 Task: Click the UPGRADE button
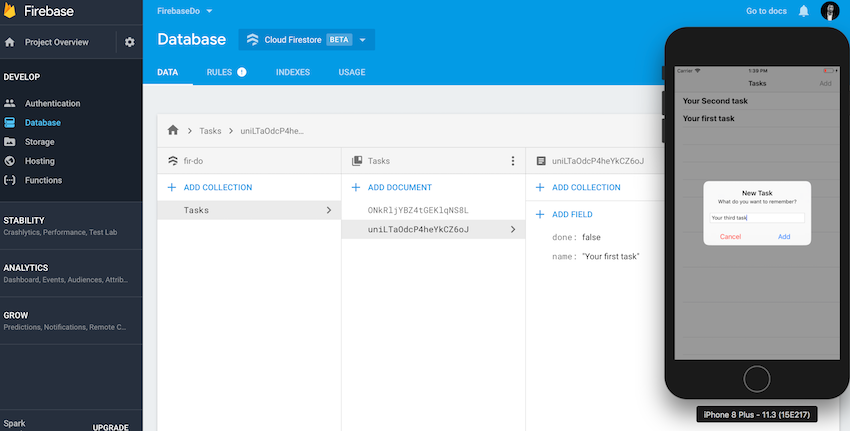[111, 427]
